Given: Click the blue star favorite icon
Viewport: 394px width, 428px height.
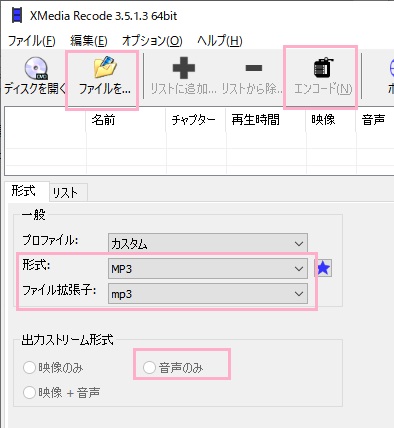Looking at the screenshot, I should pos(323,268).
